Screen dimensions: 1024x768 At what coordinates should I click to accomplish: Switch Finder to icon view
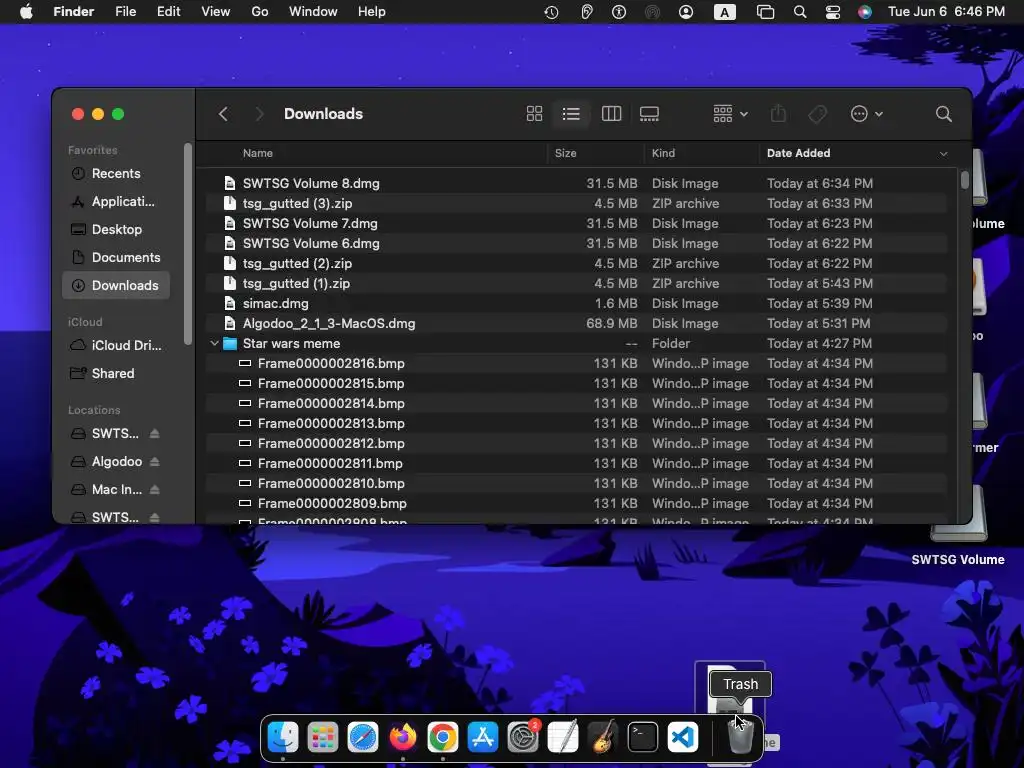click(534, 114)
